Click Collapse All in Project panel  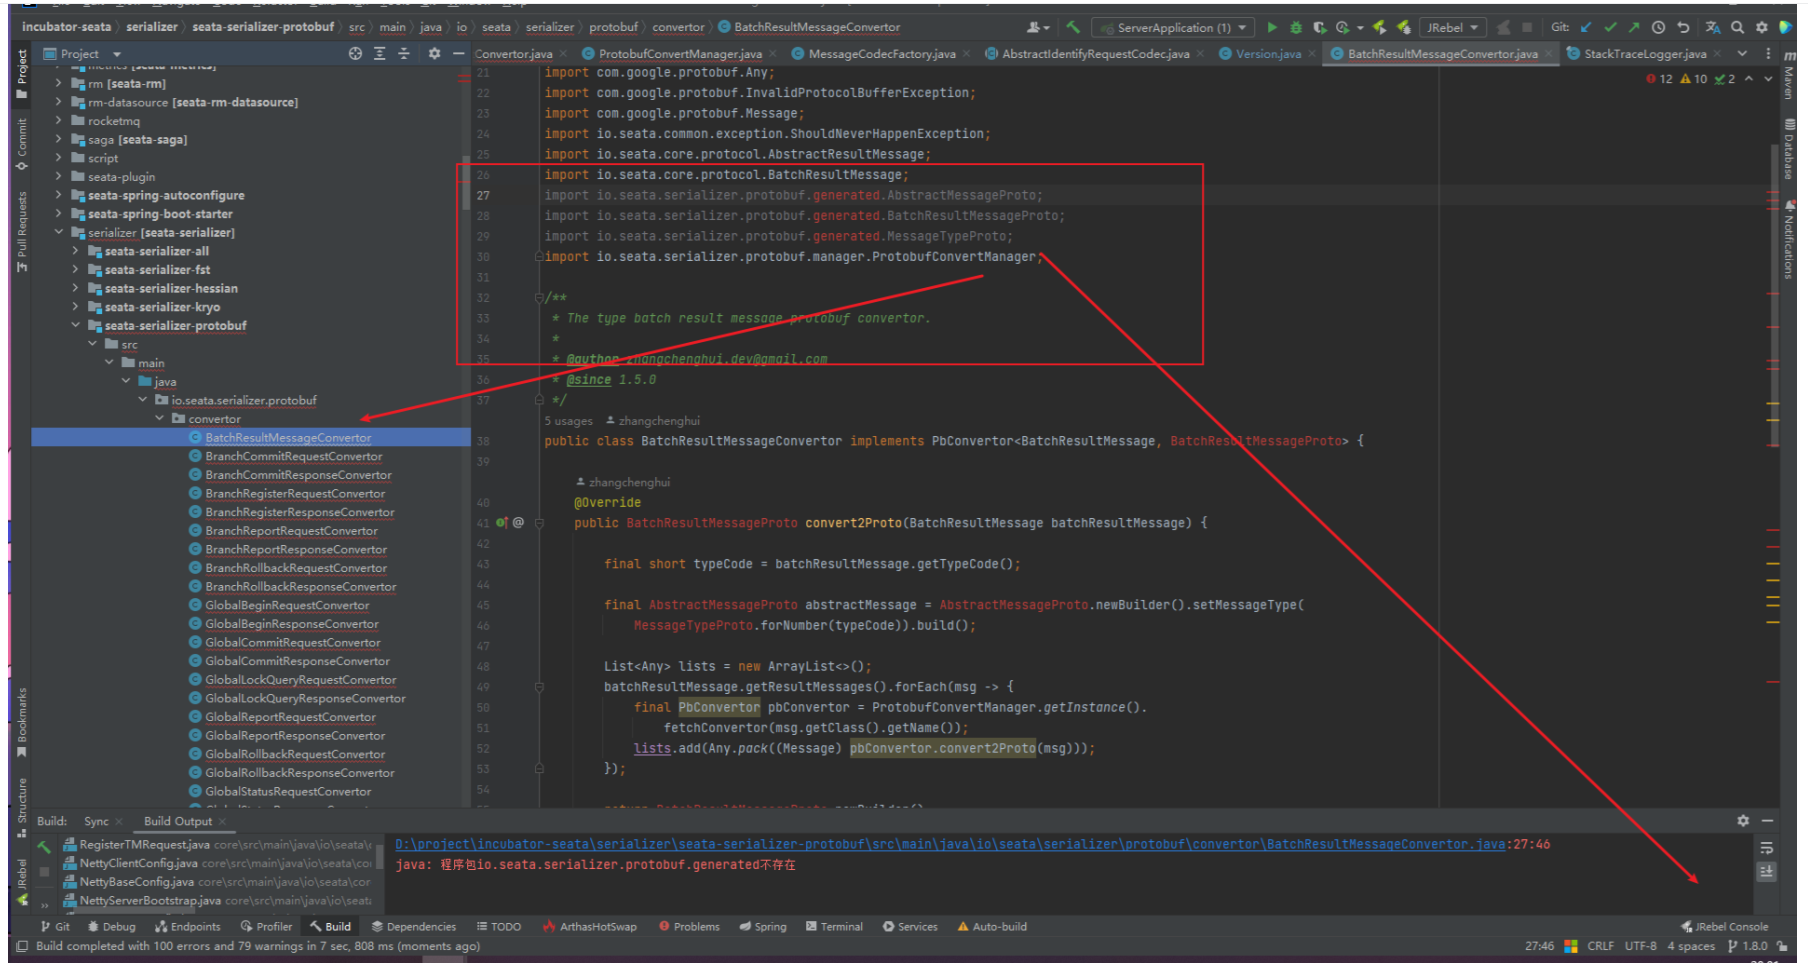[x=403, y=54]
